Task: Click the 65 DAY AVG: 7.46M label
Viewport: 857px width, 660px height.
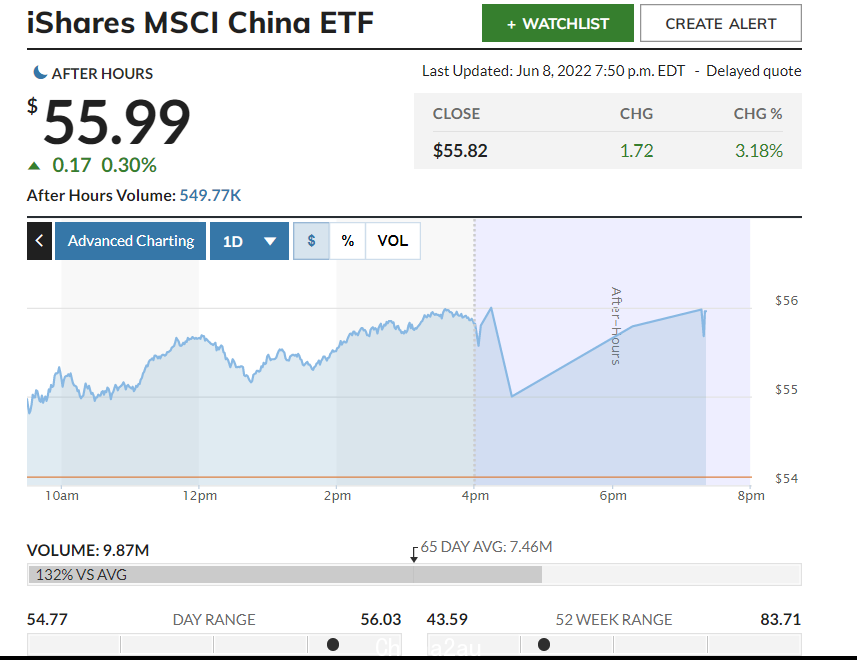Action: click(486, 547)
